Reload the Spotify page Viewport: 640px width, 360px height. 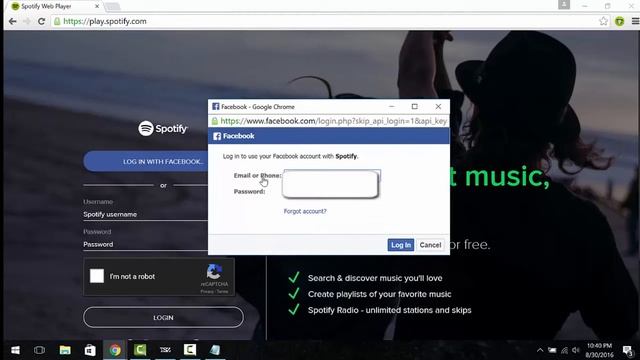41,21
